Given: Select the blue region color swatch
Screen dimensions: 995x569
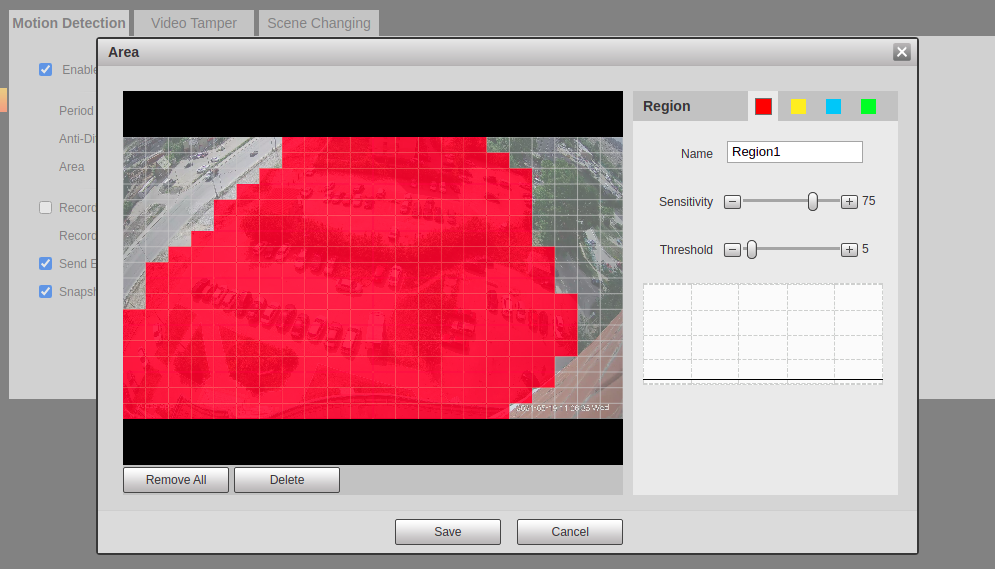Looking at the screenshot, I should (833, 107).
